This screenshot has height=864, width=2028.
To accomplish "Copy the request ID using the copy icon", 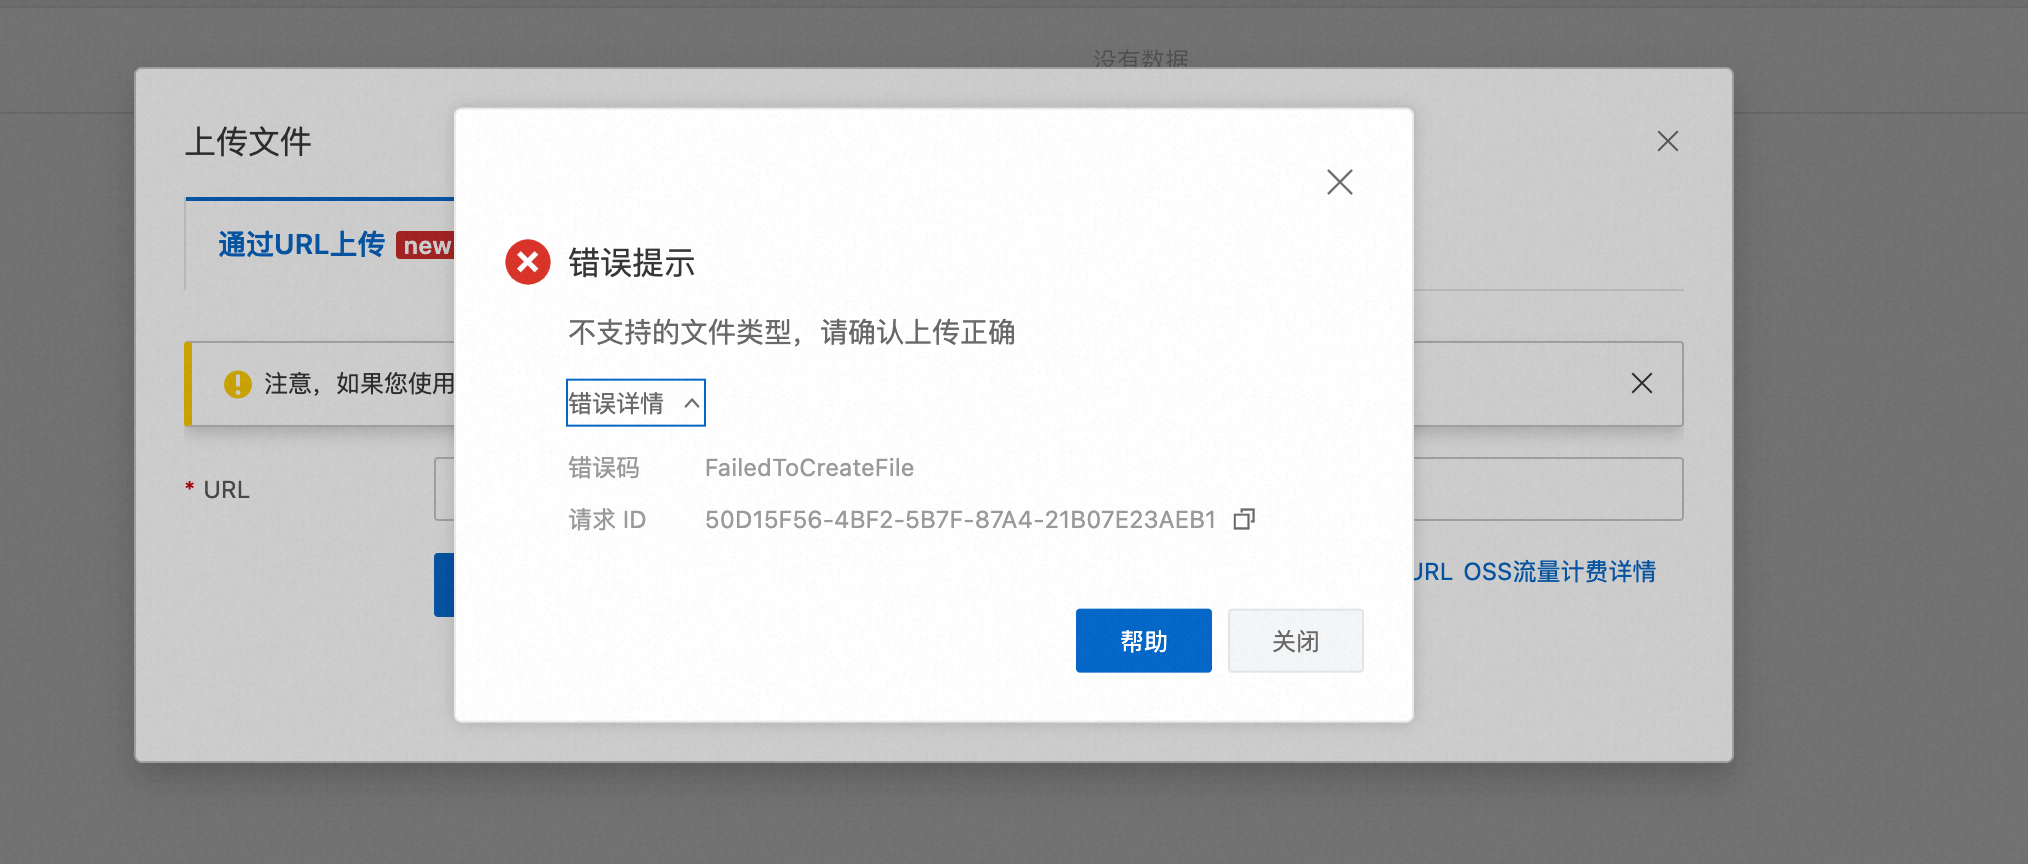I will [x=1244, y=519].
